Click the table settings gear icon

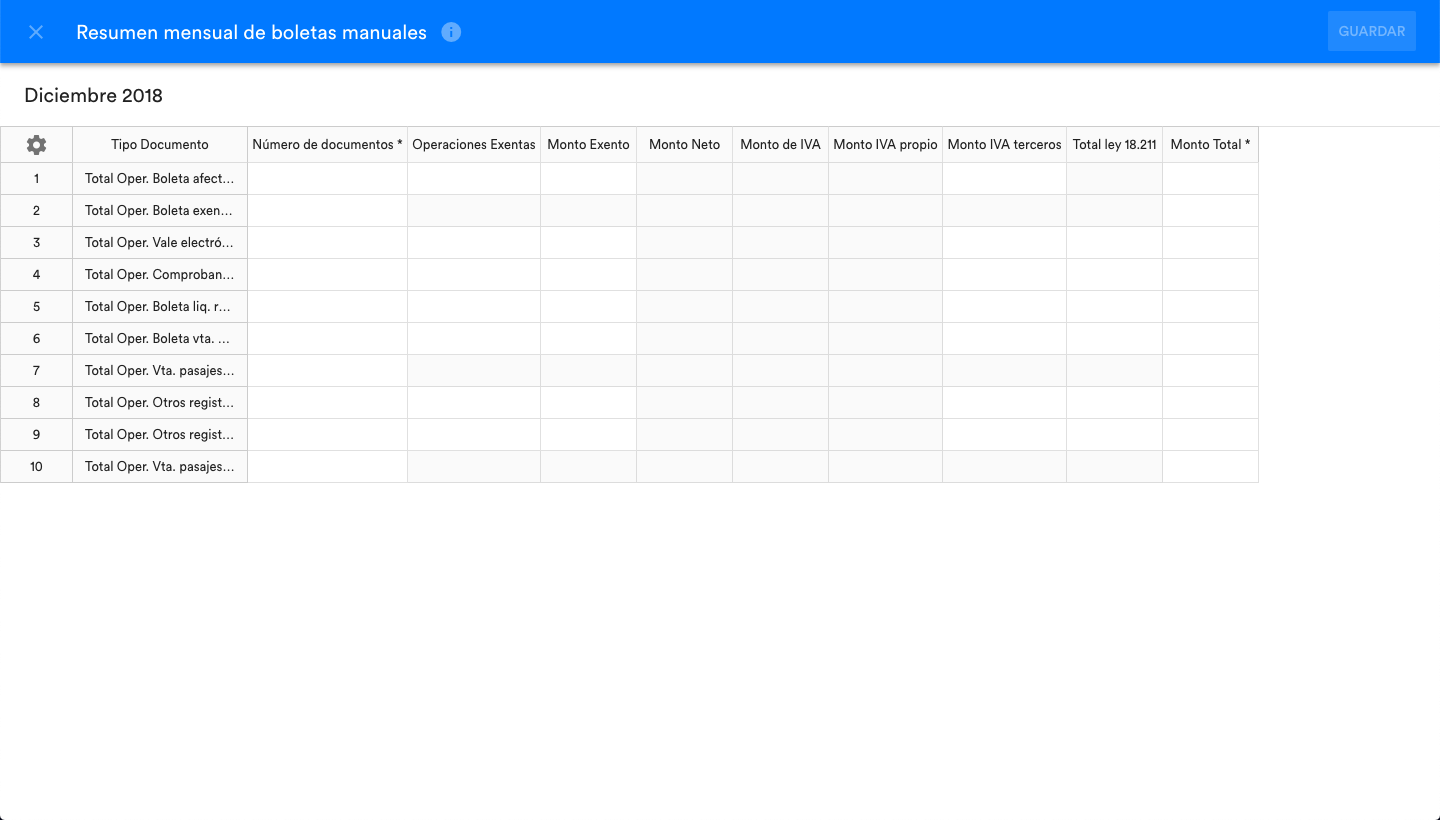(x=36, y=145)
